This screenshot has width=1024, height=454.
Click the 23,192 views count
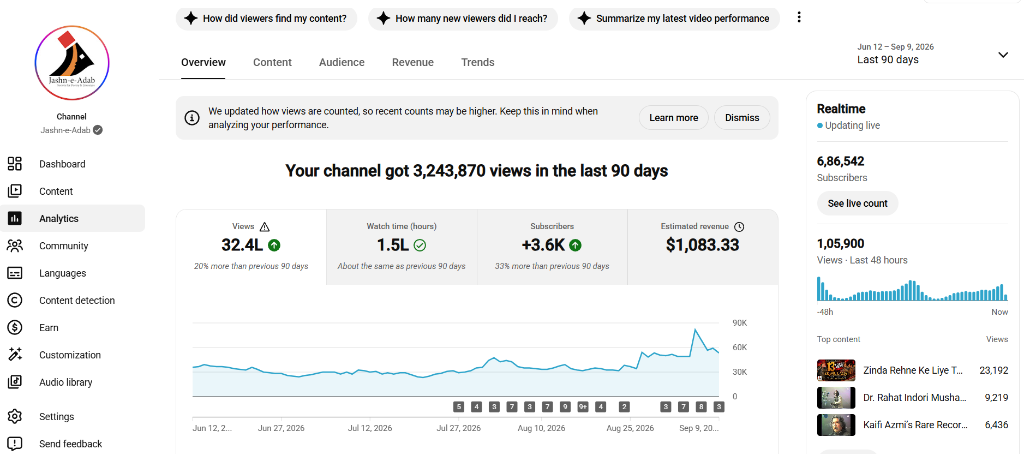pos(993,370)
